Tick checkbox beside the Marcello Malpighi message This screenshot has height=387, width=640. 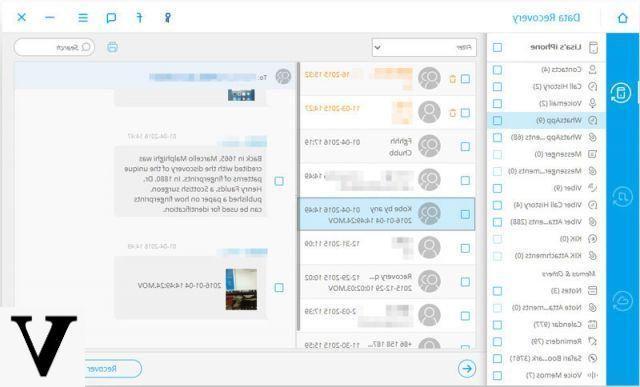pos(279,181)
